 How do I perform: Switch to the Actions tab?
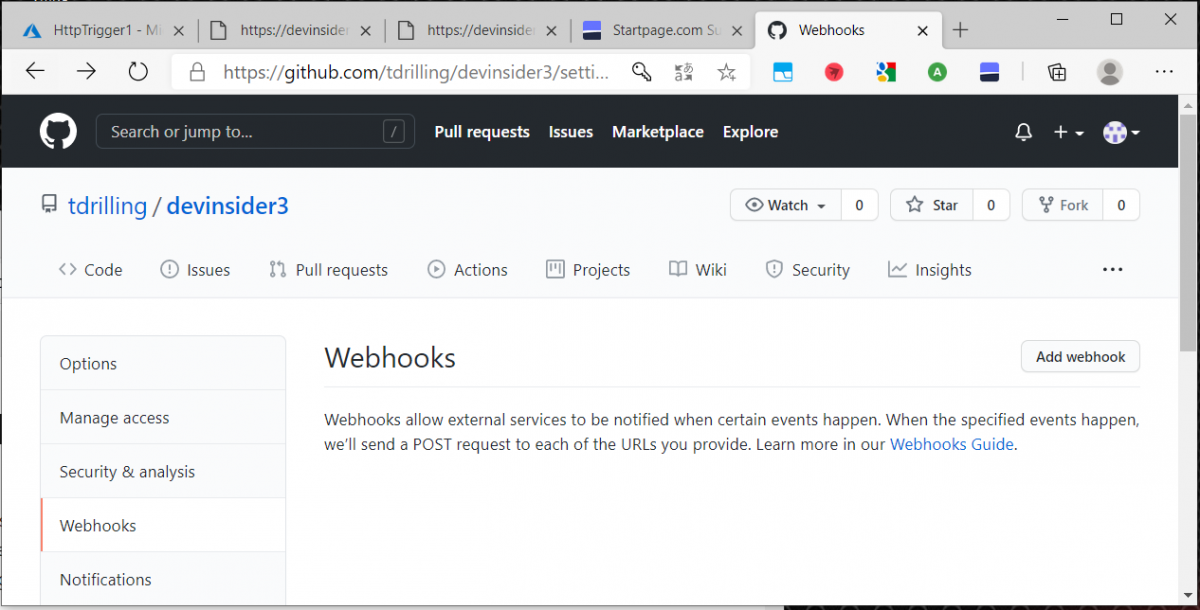click(467, 270)
